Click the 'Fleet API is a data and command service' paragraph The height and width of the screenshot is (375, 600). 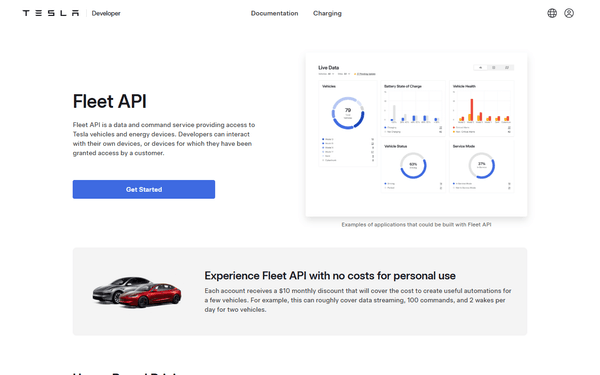164,139
